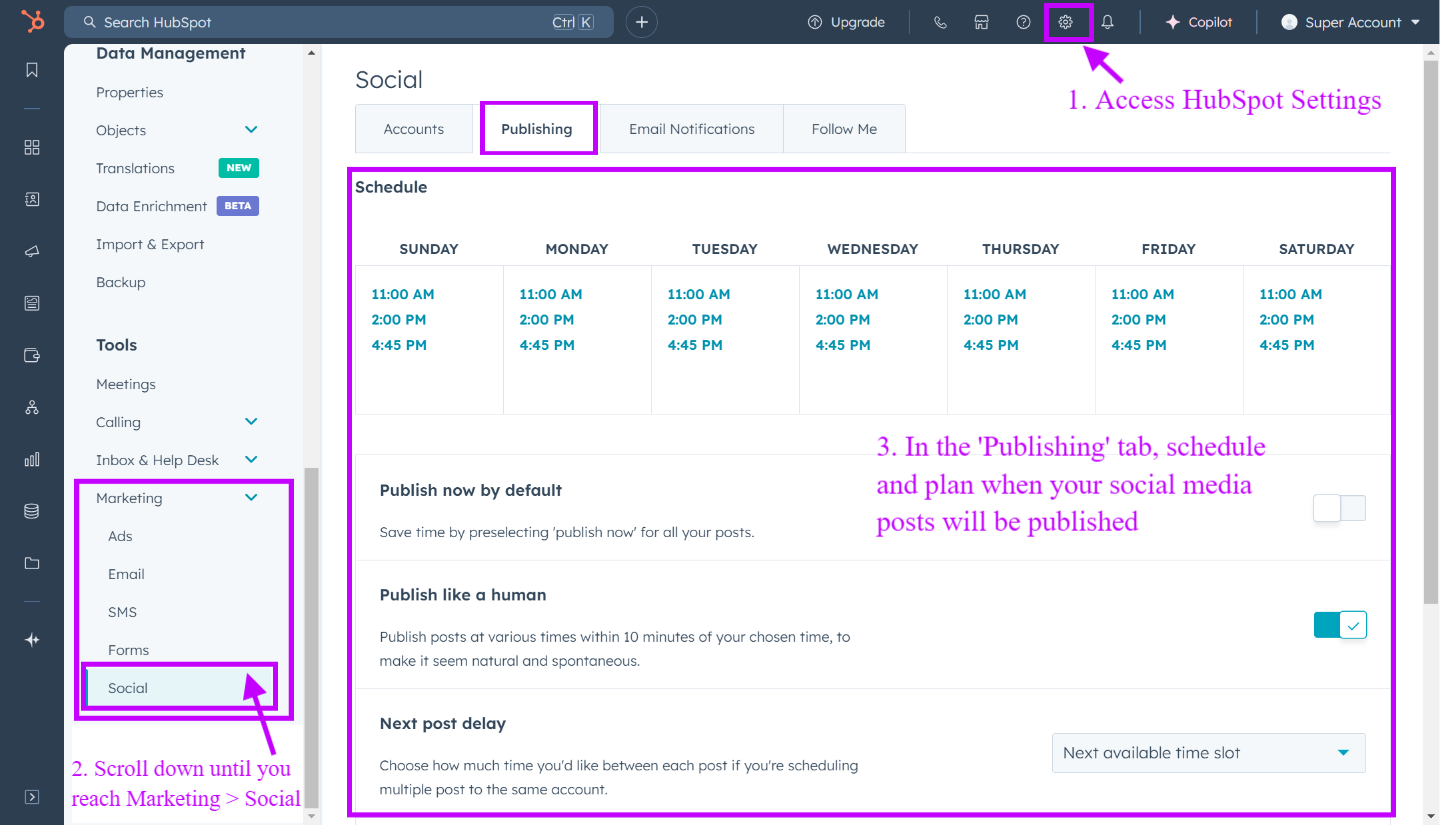Click the Upgrade arrow button

pos(846,22)
